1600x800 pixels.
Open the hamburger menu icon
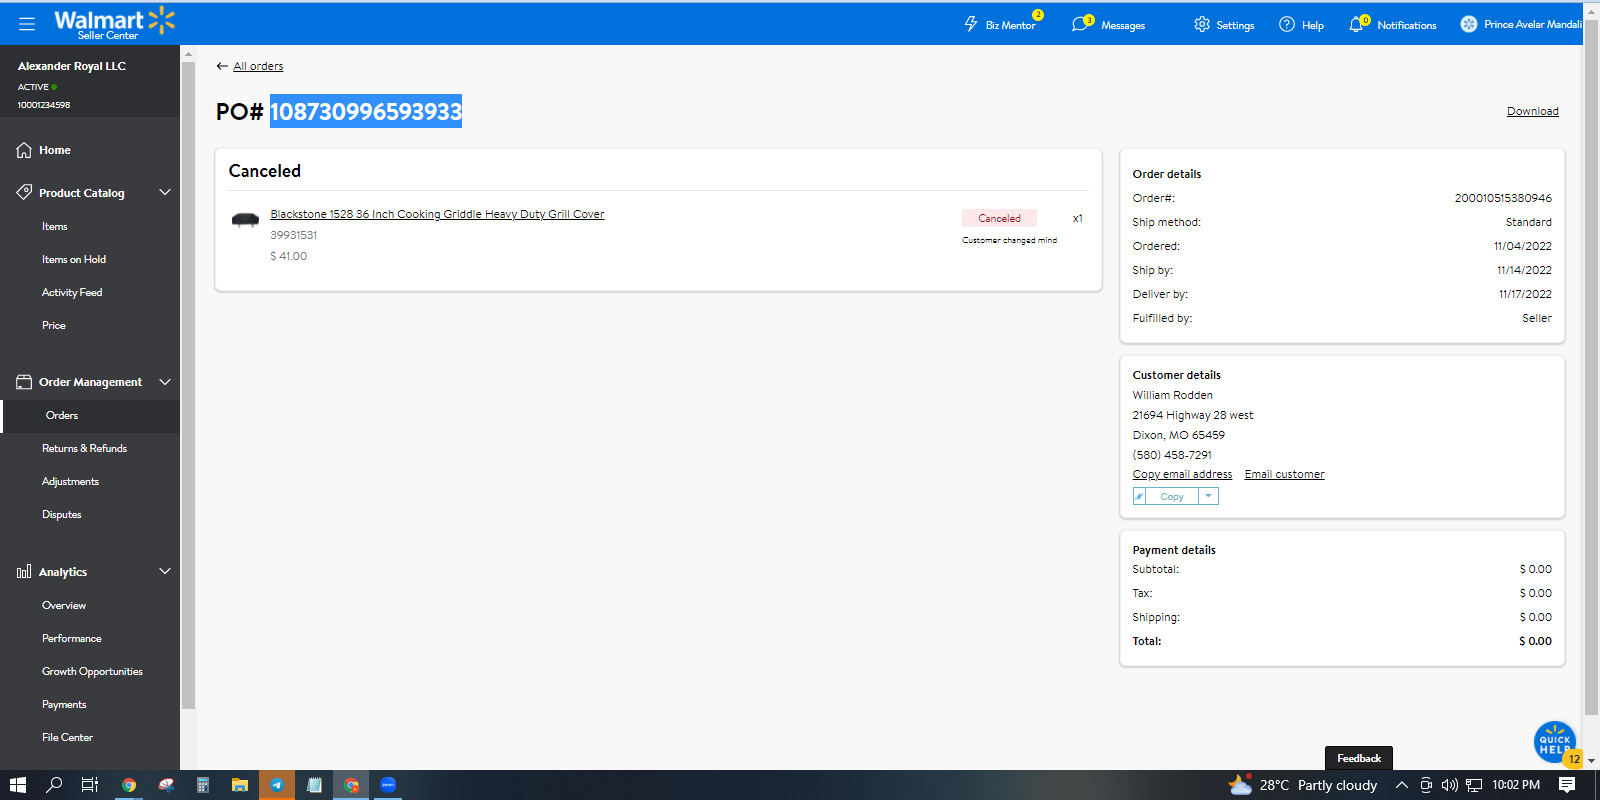point(27,23)
